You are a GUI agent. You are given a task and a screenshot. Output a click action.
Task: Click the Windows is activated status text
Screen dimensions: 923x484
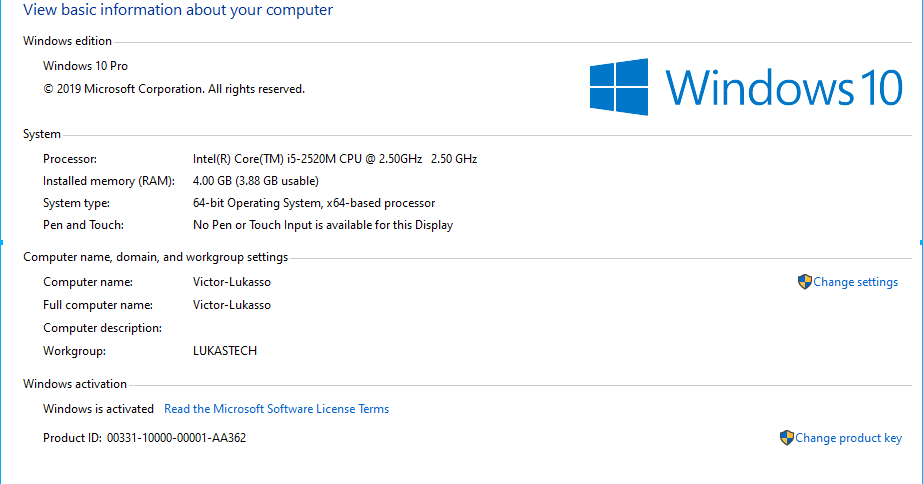(98, 409)
